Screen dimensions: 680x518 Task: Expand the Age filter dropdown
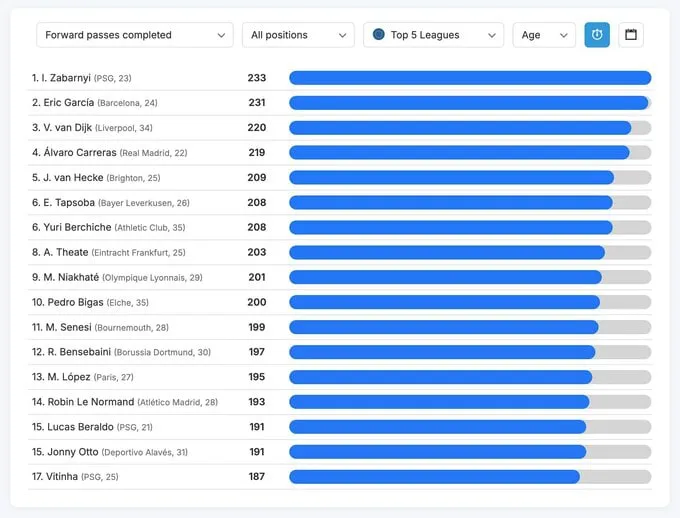click(x=544, y=35)
